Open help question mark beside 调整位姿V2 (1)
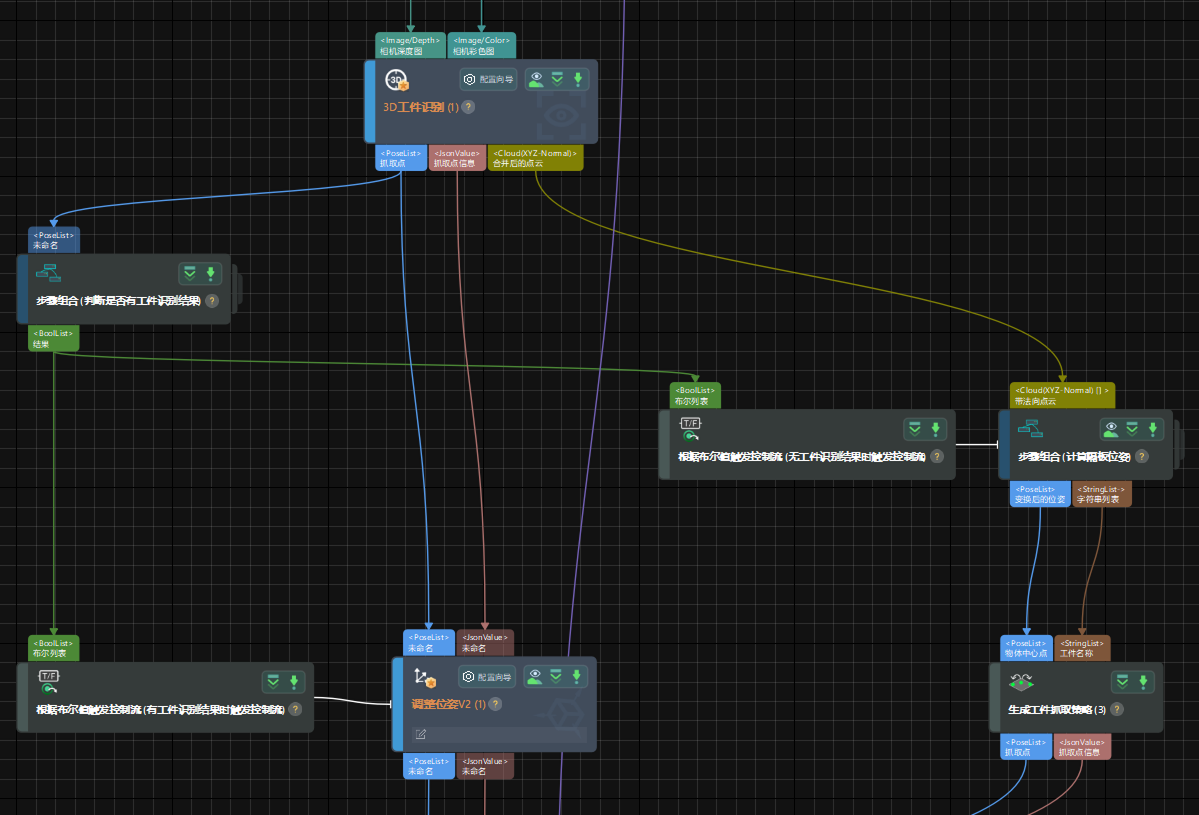Image resolution: width=1199 pixels, height=815 pixels. [x=496, y=704]
